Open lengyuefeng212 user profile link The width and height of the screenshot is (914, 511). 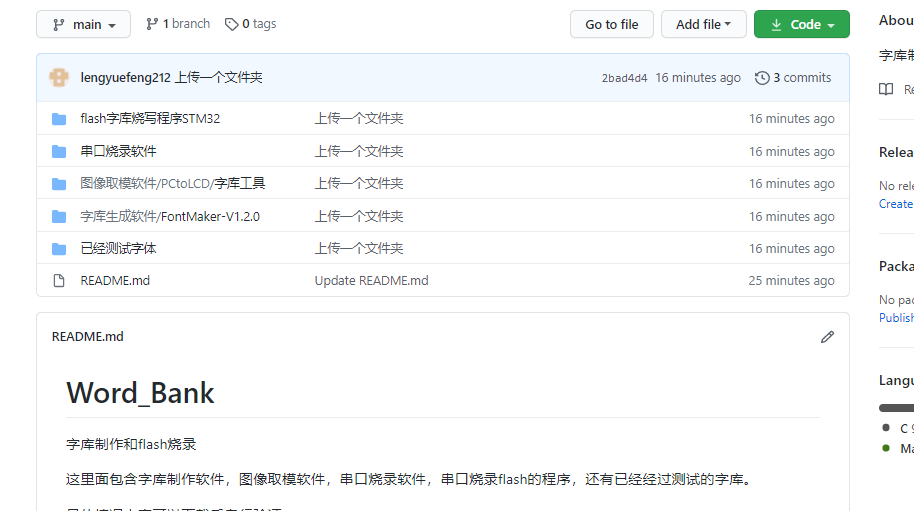pyautogui.click(x=125, y=77)
